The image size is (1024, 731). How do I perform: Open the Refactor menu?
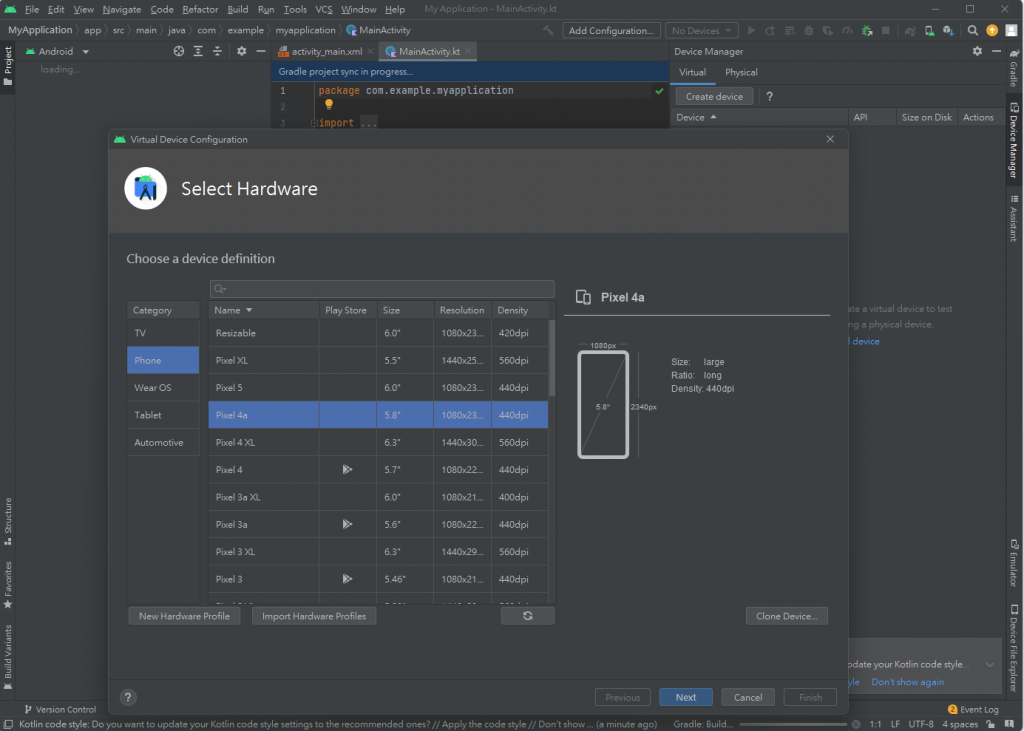[200, 9]
